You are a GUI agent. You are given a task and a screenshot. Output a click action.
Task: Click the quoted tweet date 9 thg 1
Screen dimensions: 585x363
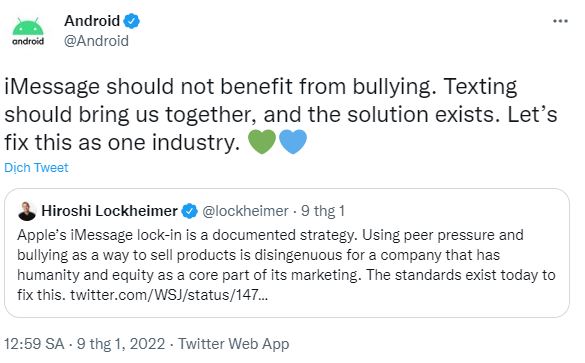pos(323,211)
